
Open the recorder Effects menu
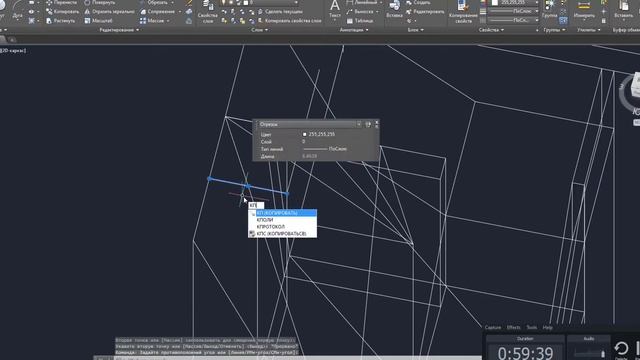(x=513, y=327)
